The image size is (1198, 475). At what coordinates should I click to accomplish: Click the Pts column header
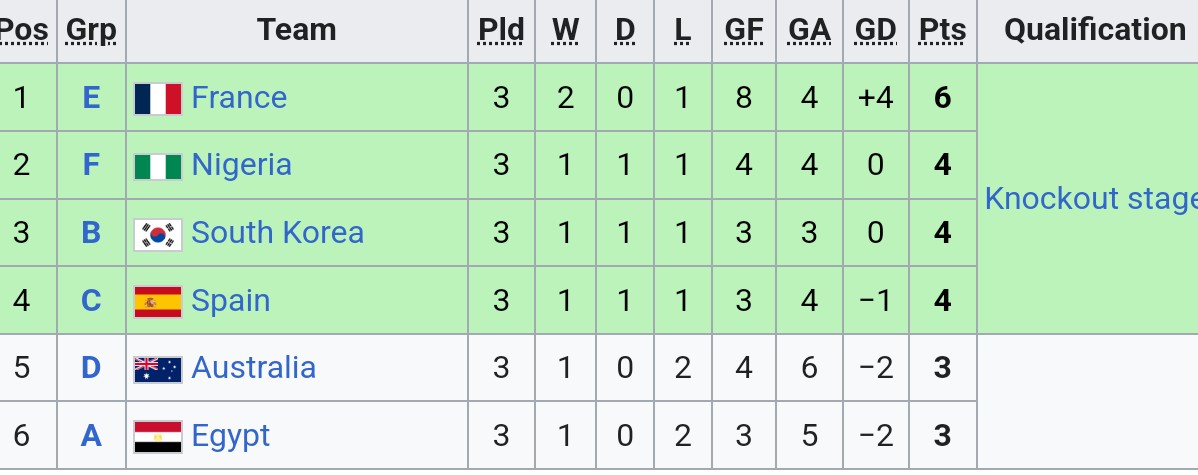point(942,31)
